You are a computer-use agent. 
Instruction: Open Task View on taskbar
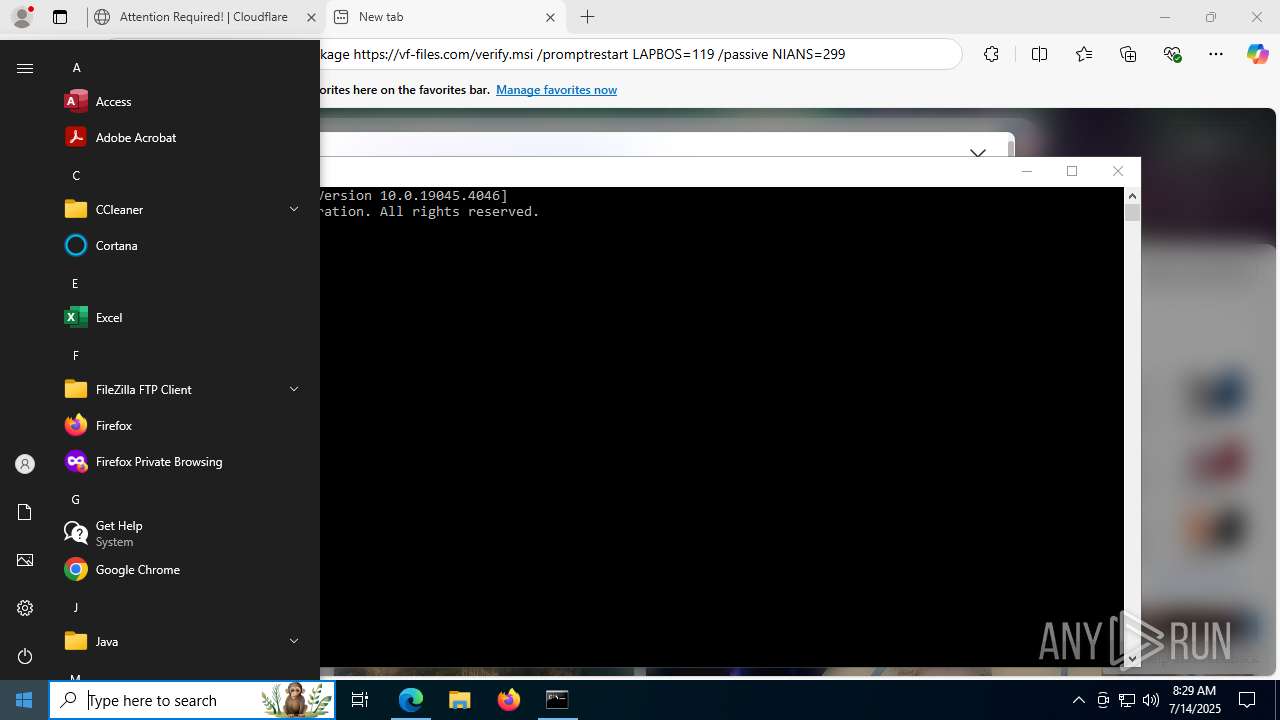(x=360, y=700)
